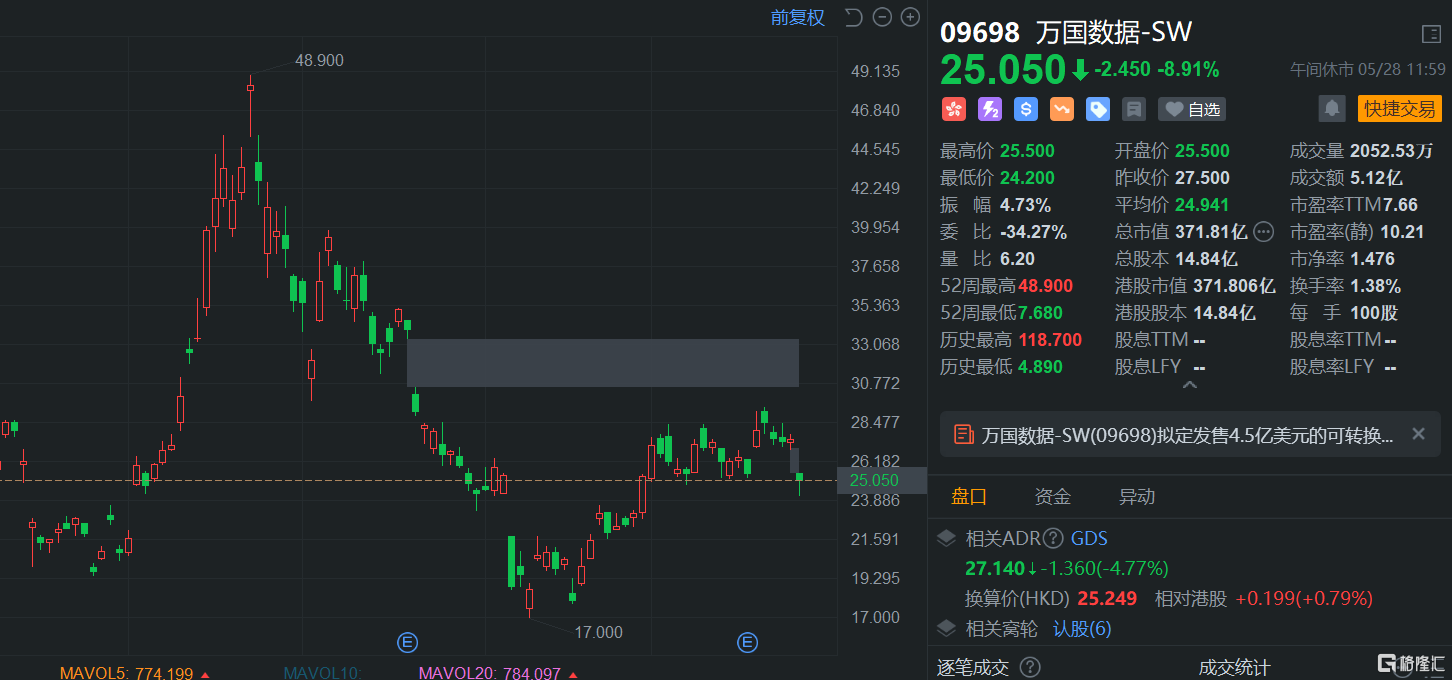Click the help icon beside 逐笔成交

point(1030,667)
